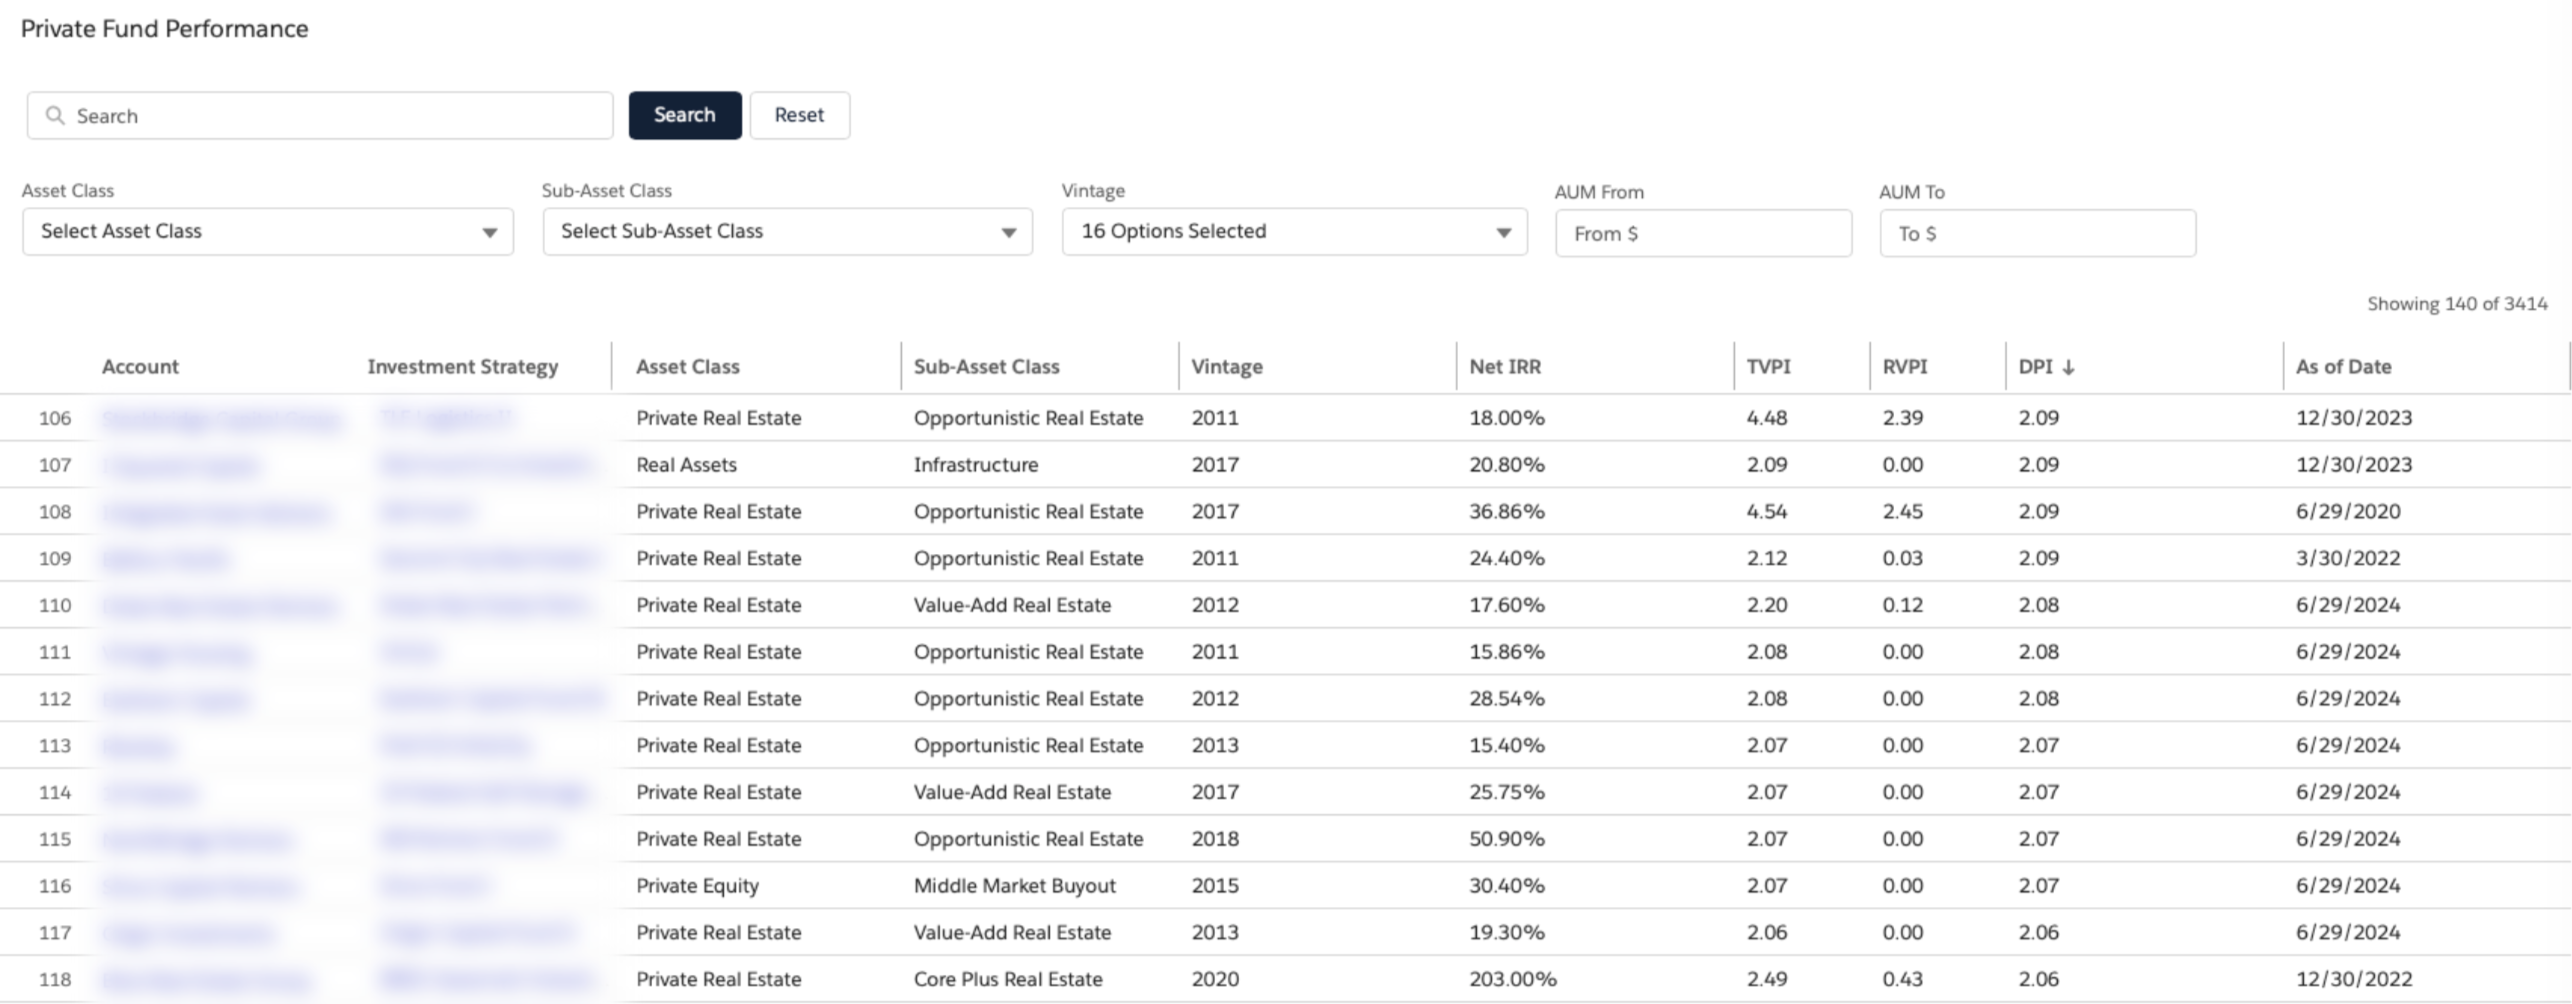This screenshot has width=2572, height=1004.
Task: Click the As of Date column header
Action: click(x=2342, y=367)
